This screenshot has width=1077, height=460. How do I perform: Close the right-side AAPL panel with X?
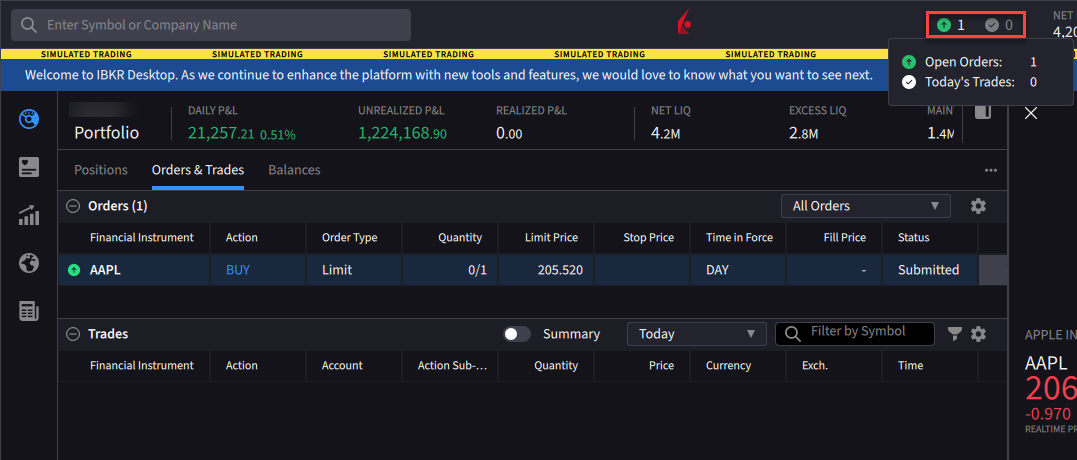(x=1031, y=113)
